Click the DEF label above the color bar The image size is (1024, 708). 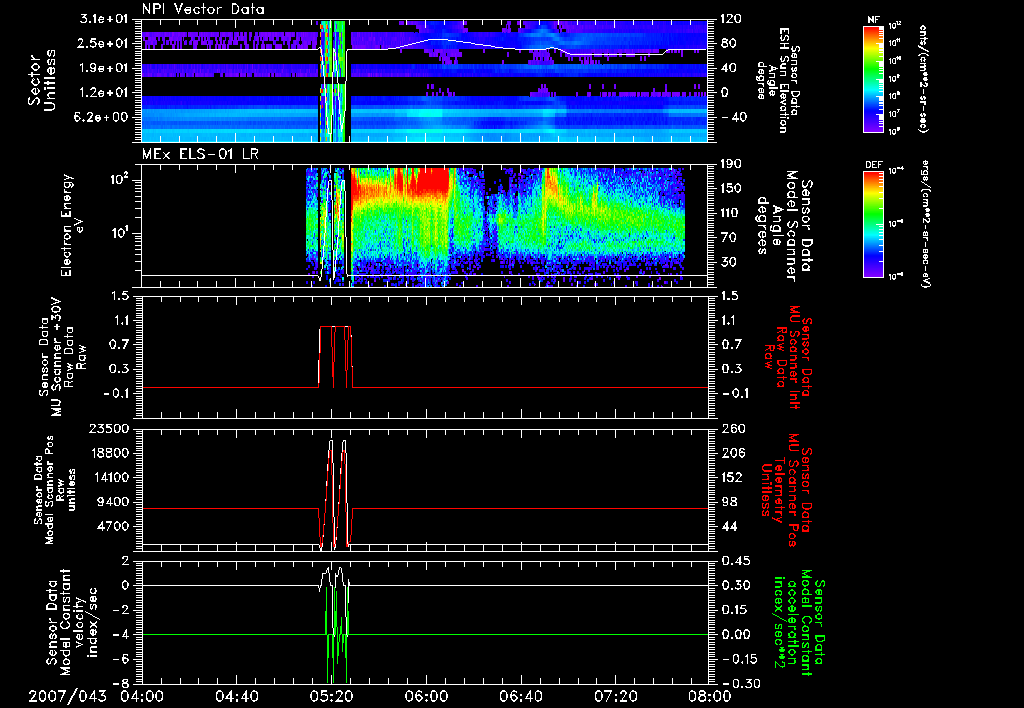click(874, 165)
